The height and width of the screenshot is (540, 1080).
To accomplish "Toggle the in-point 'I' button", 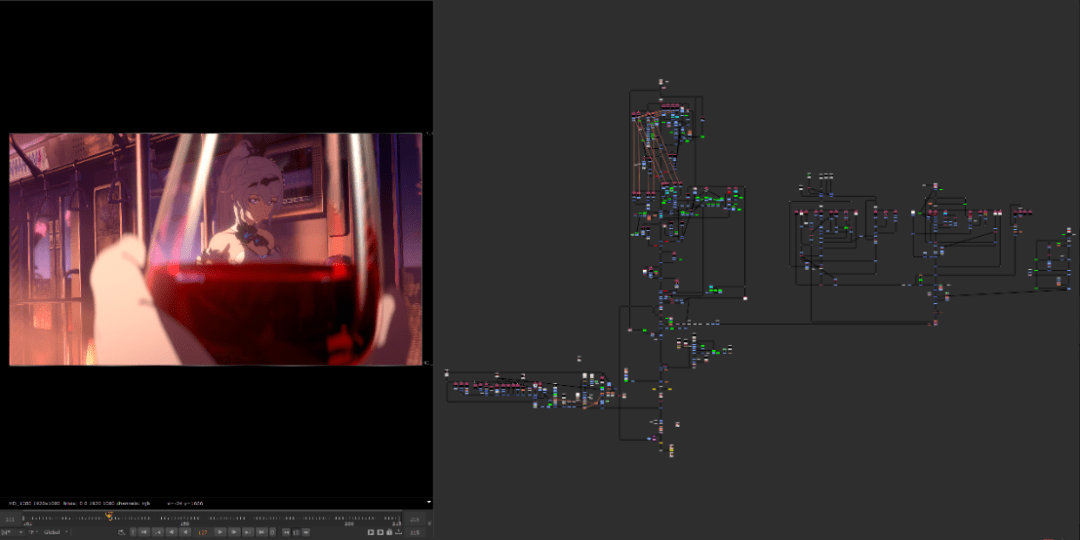I will [133, 532].
